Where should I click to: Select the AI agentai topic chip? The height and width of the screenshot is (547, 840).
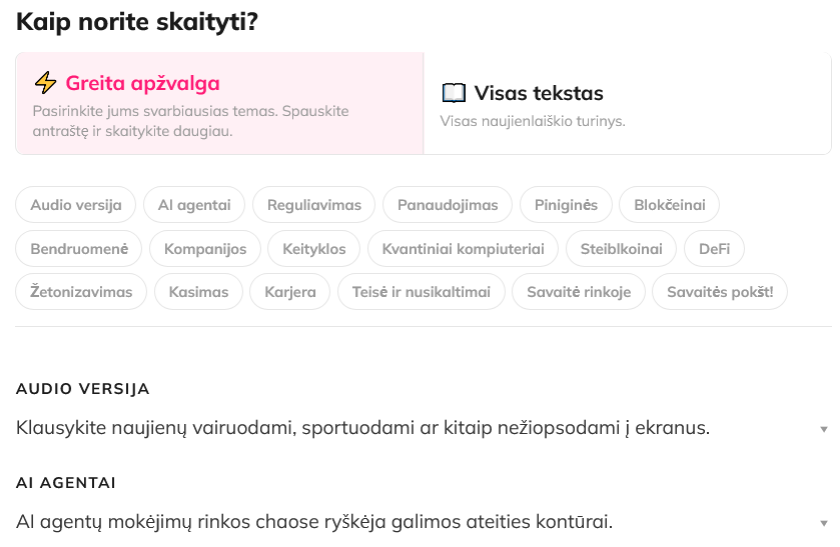tap(194, 205)
